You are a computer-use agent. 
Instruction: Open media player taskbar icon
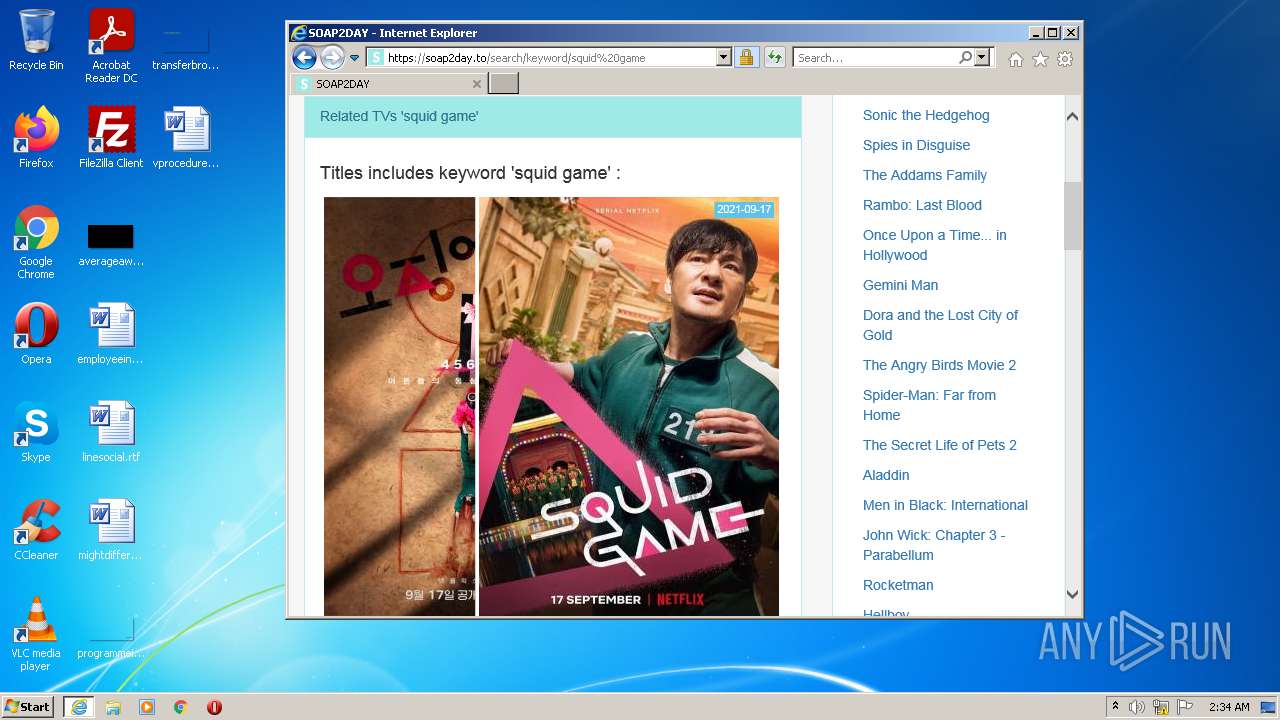[147, 707]
